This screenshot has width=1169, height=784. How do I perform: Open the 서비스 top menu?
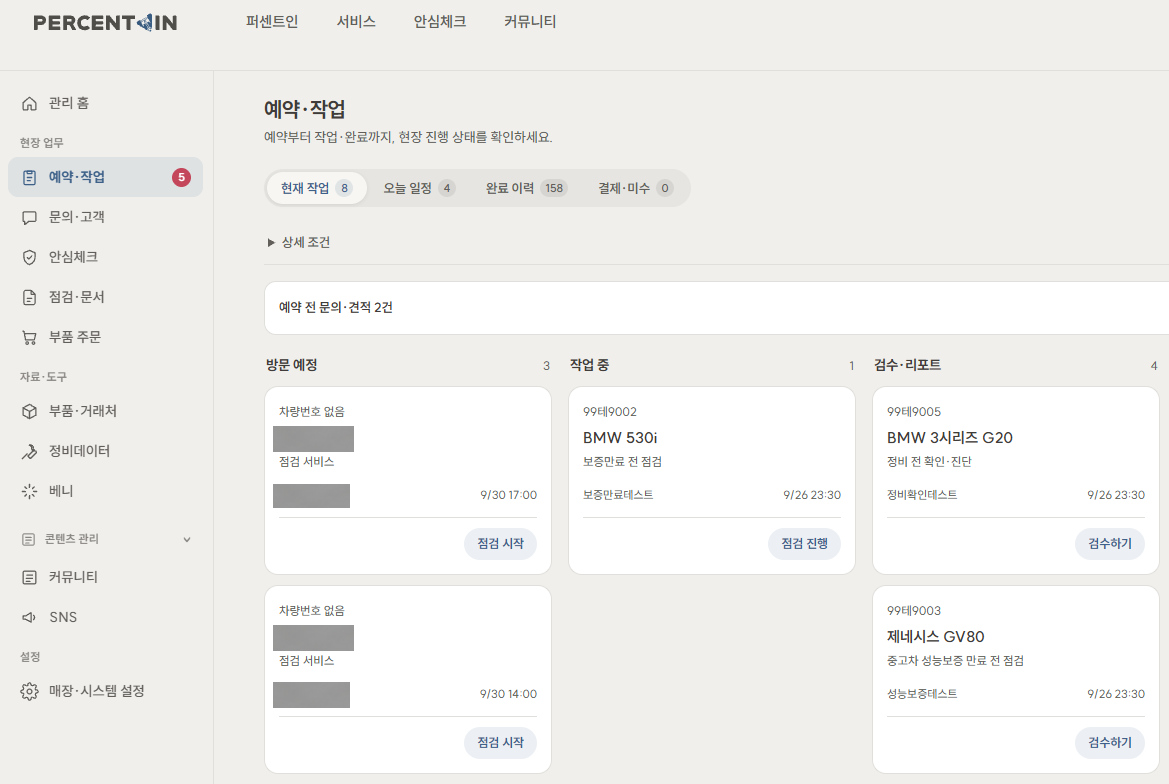356,22
